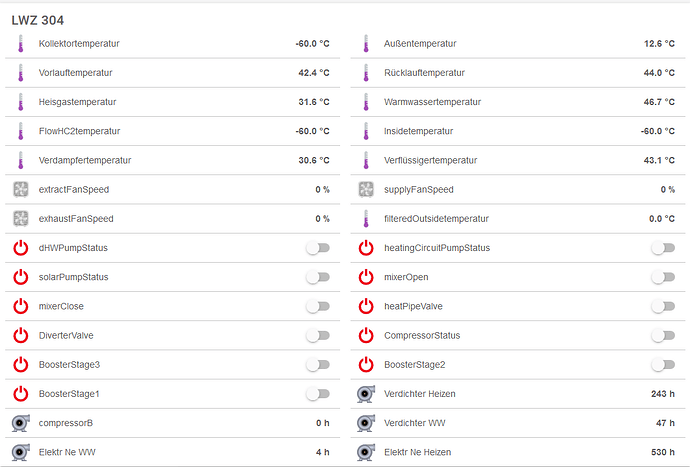Open the Vorlauftemperatur item label
The image size is (690, 467).
[76, 73]
